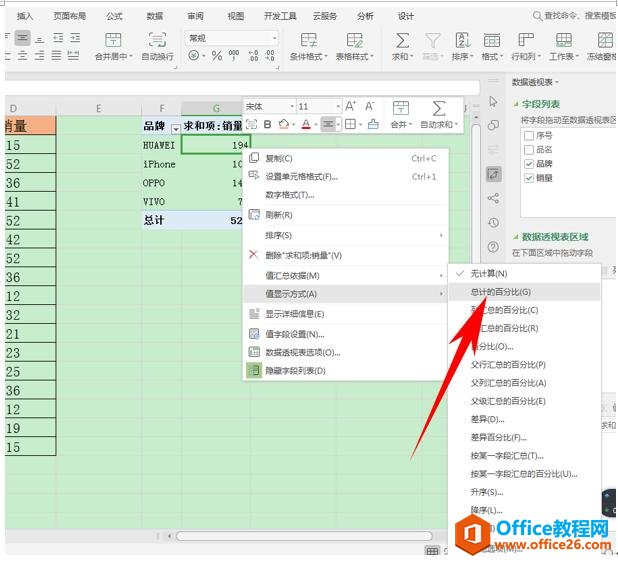Click the Filter funnel icon
The image size is (618, 562).
tap(432, 40)
